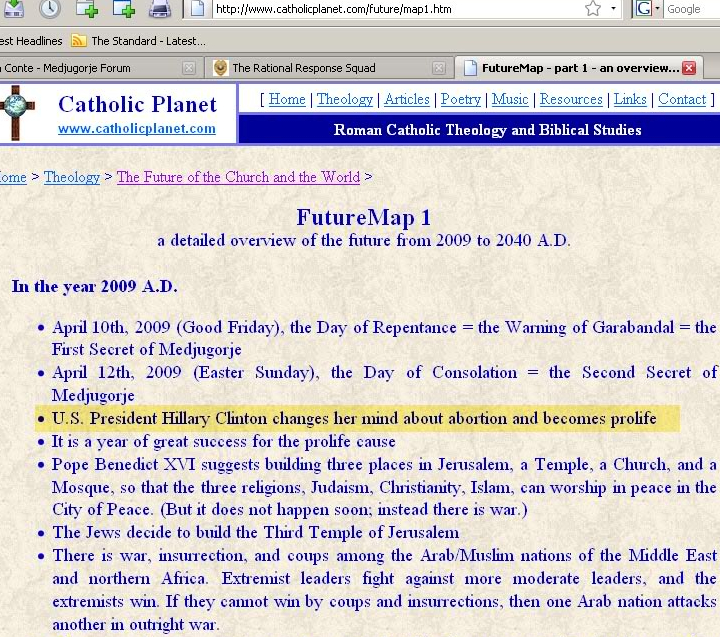
Task: Click the Pope Benedict XVI bullet text
Action: 384,487
